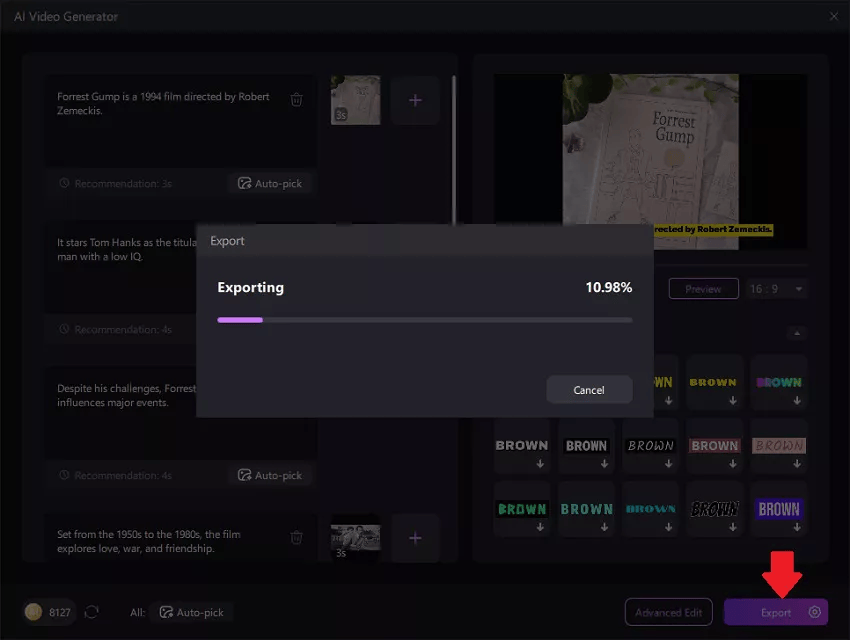Open the Advanced Edit panel

(668, 611)
